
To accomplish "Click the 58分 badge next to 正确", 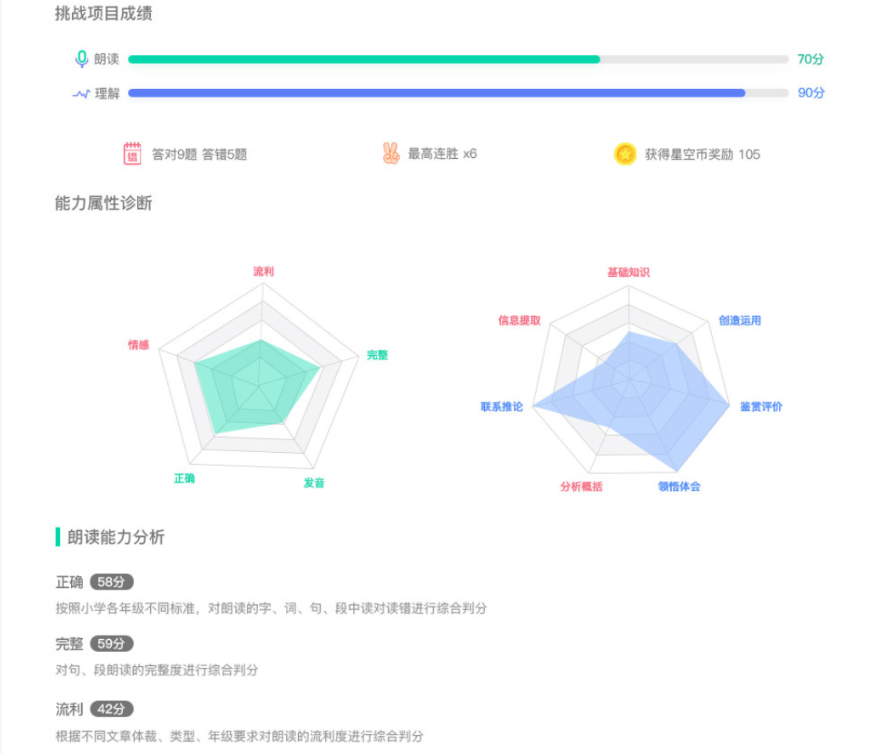I will point(112,582).
